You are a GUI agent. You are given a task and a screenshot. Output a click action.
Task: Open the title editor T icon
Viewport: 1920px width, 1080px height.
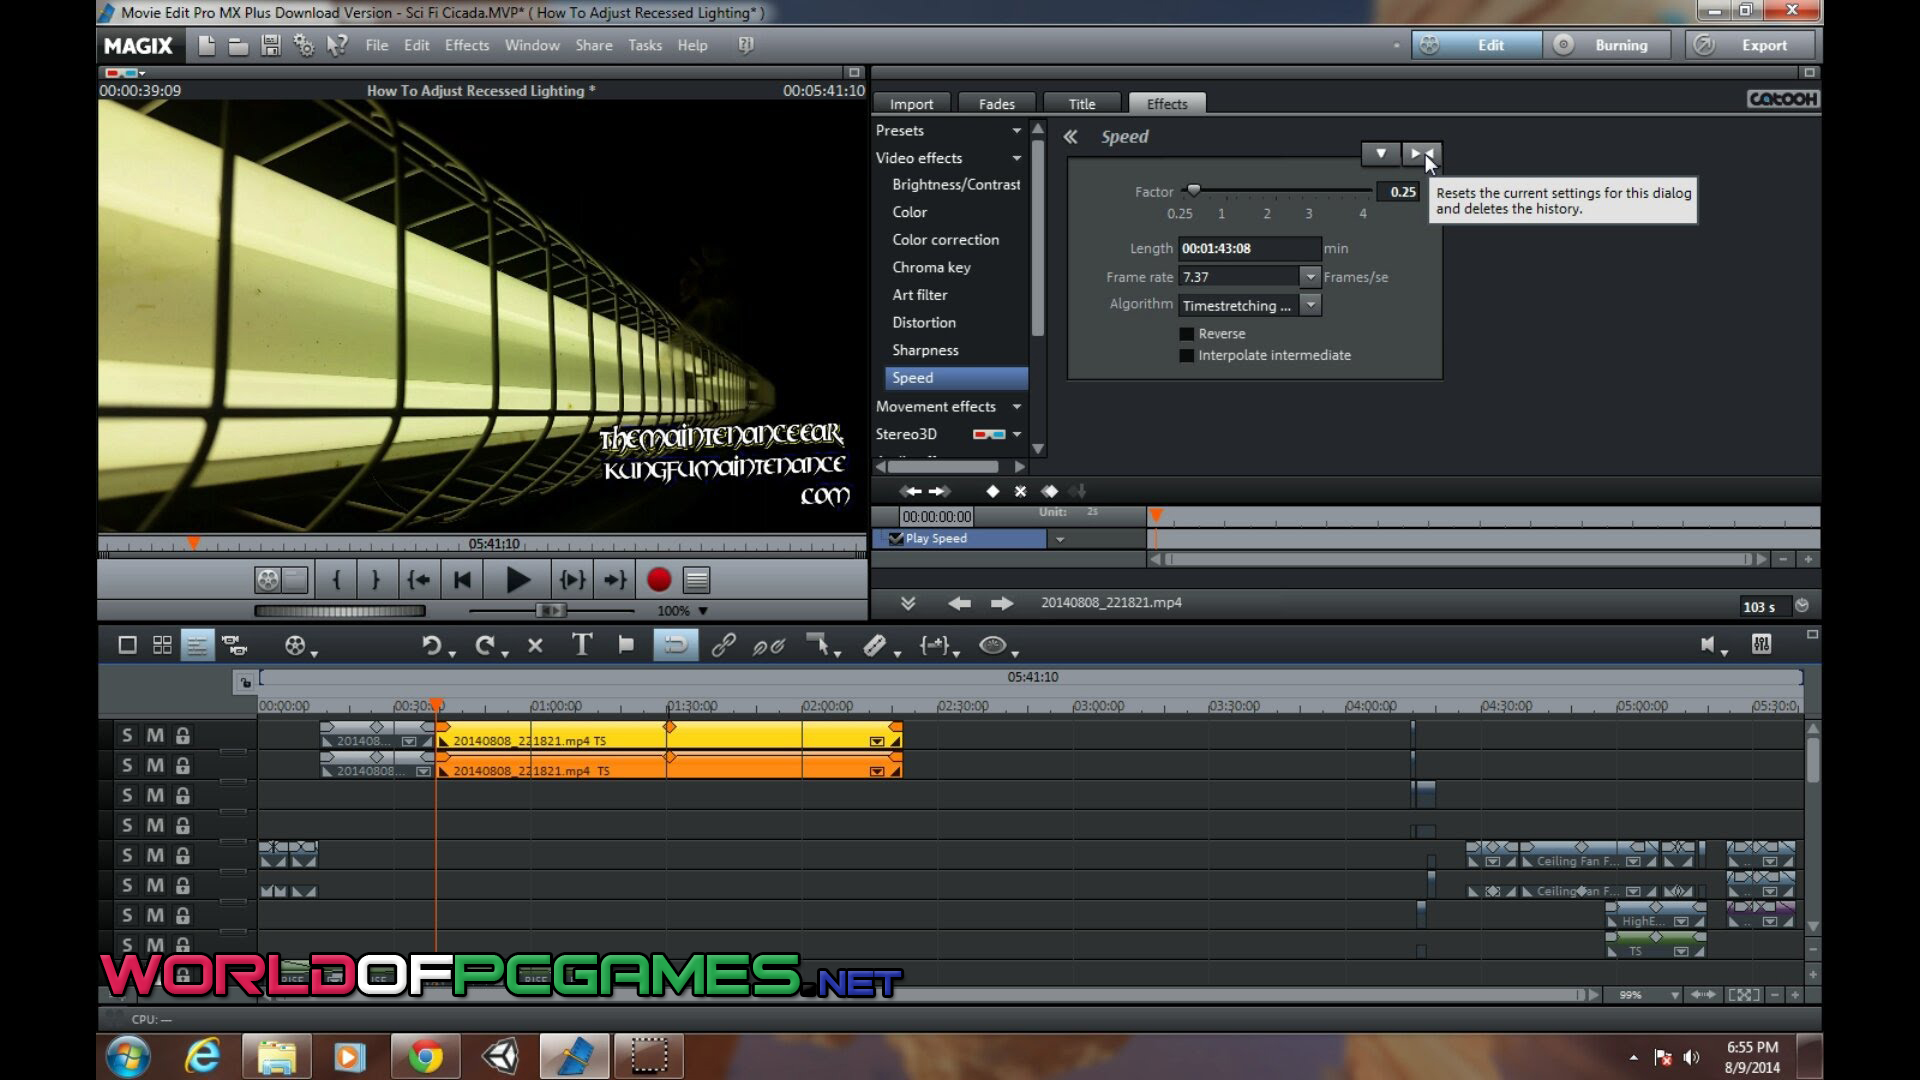[x=582, y=645]
